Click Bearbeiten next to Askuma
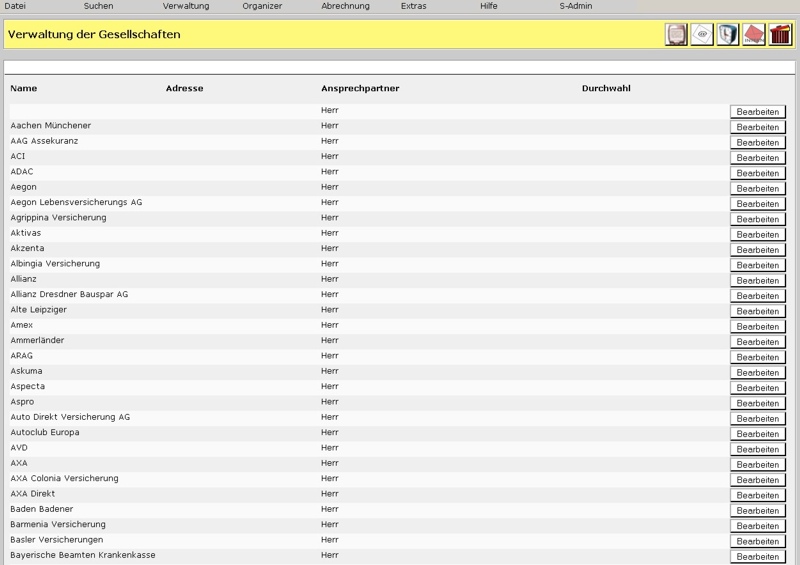 click(758, 372)
